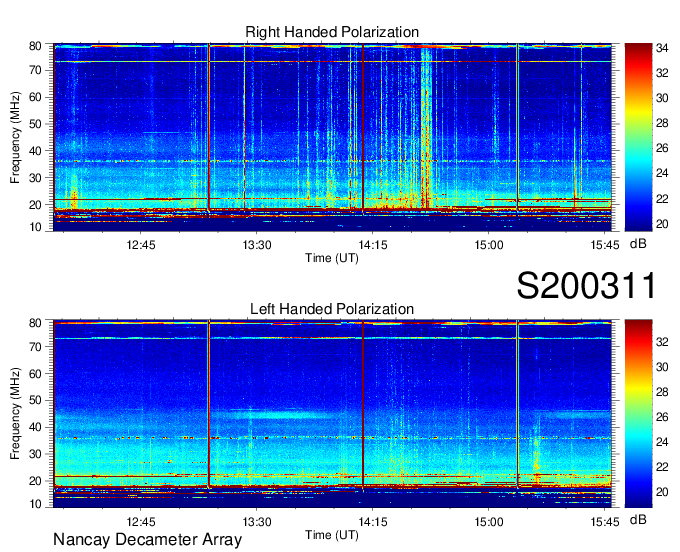
Task: Click the "Nancay Decameter Array" caption
Action: [x=147, y=540]
